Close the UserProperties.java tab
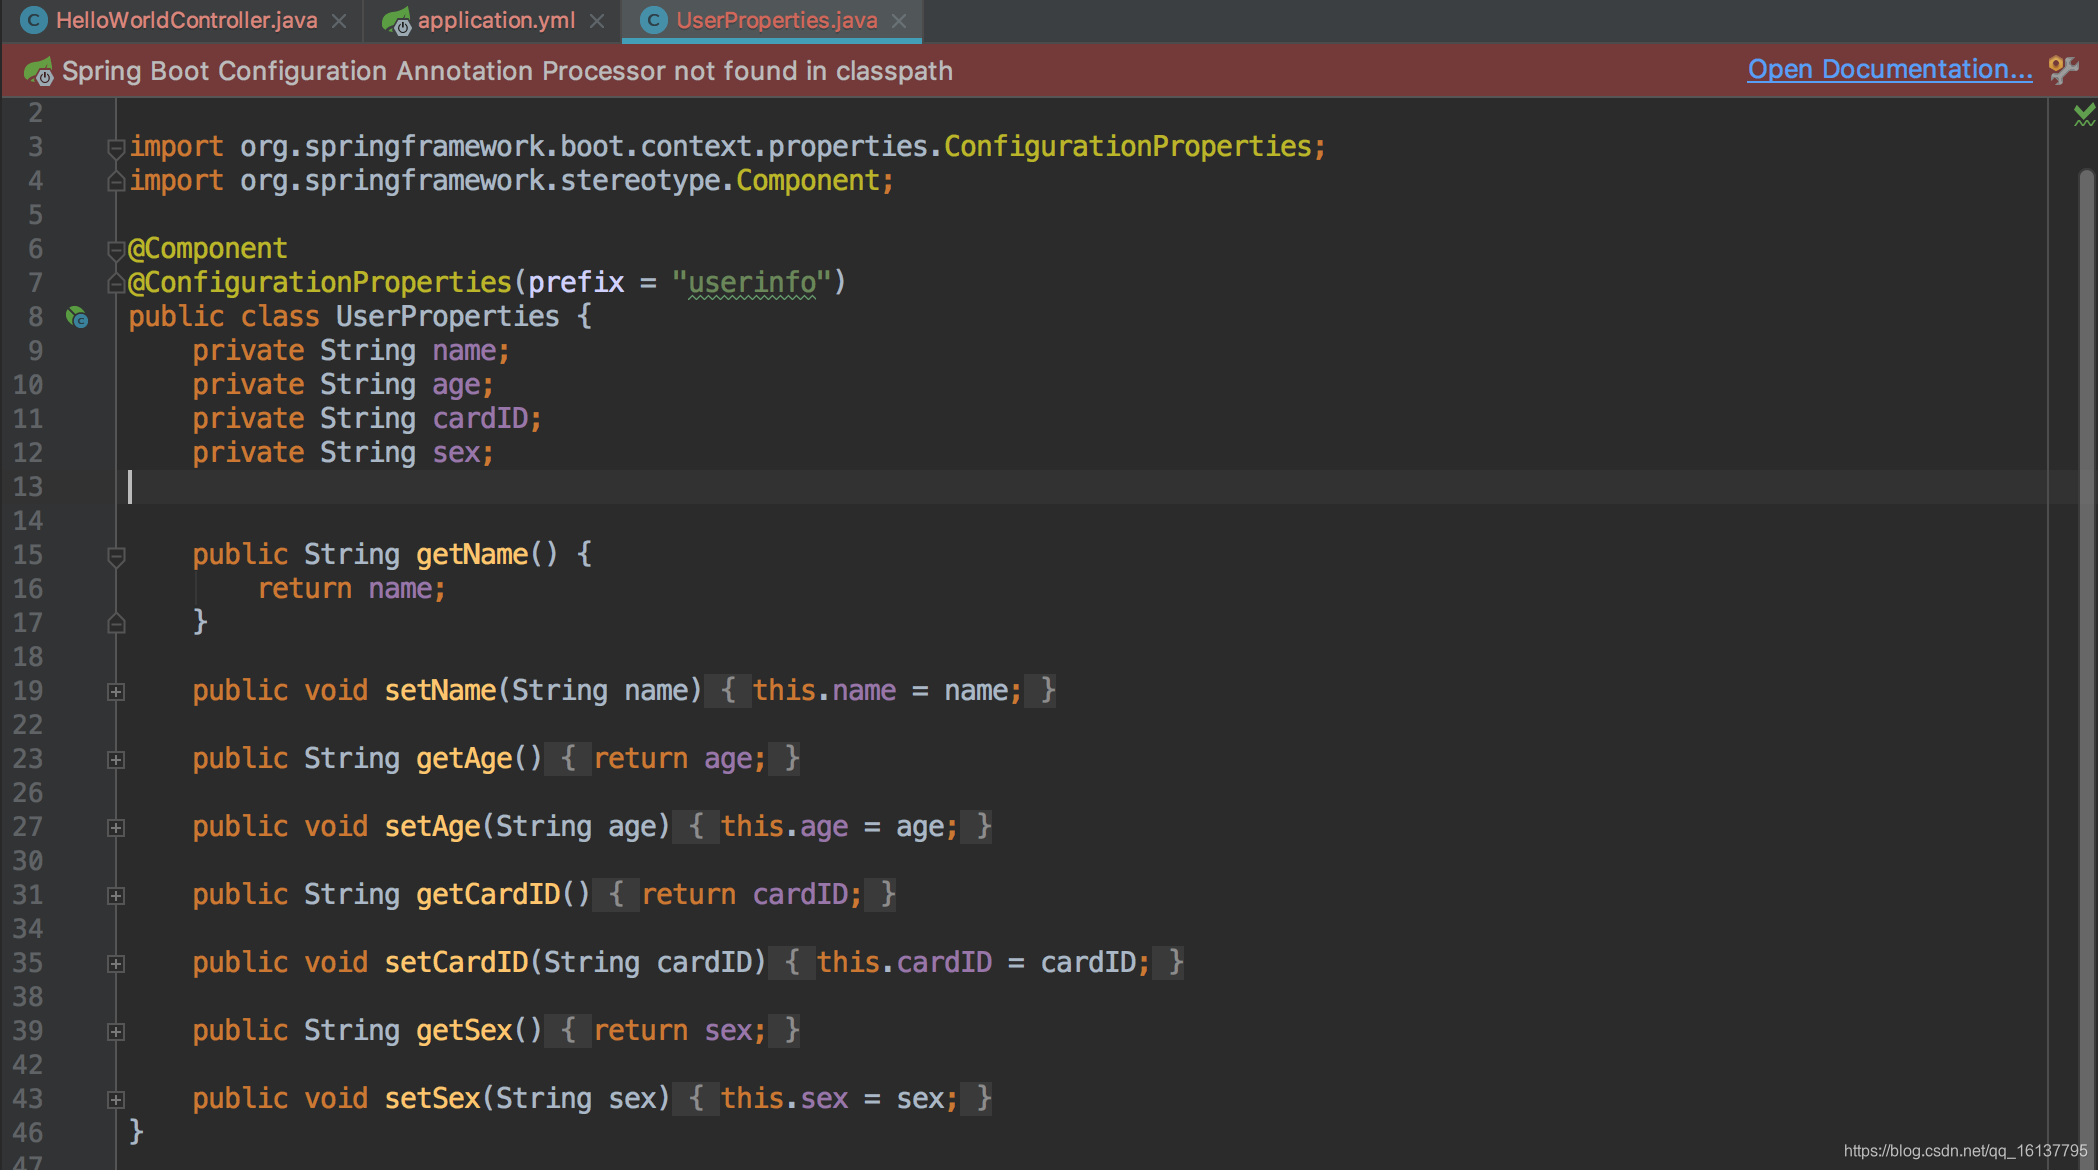The image size is (2098, 1170). click(x=899, y=21)
